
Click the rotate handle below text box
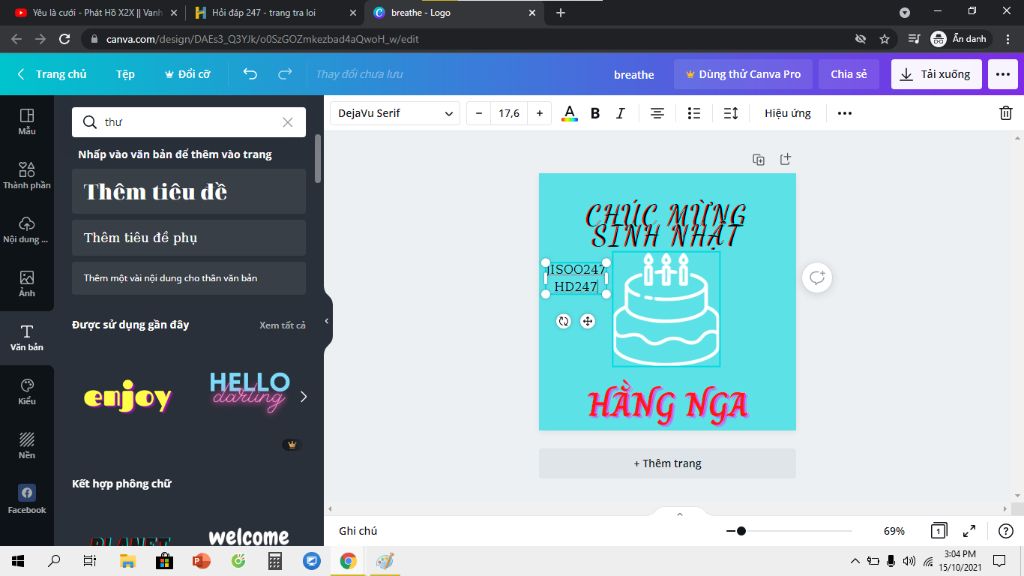(564, 321)
